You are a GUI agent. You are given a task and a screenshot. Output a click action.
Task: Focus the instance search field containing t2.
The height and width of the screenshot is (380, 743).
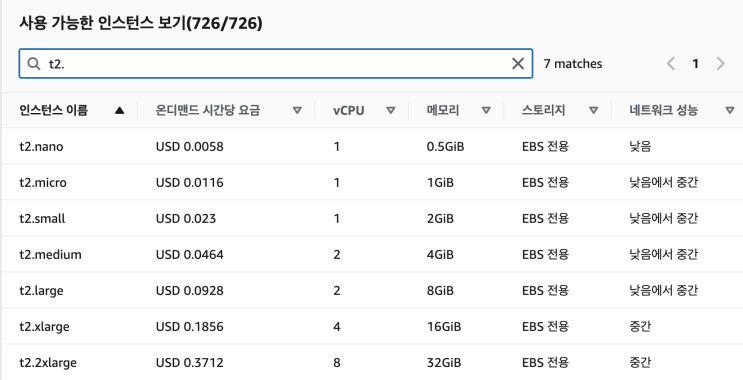[276, 63]
